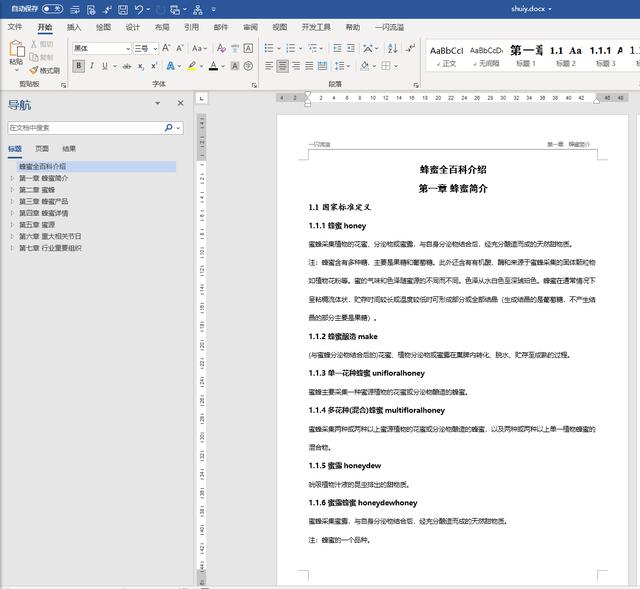Toggle the AutoSave (自动保存) switch

click(52, 9)
